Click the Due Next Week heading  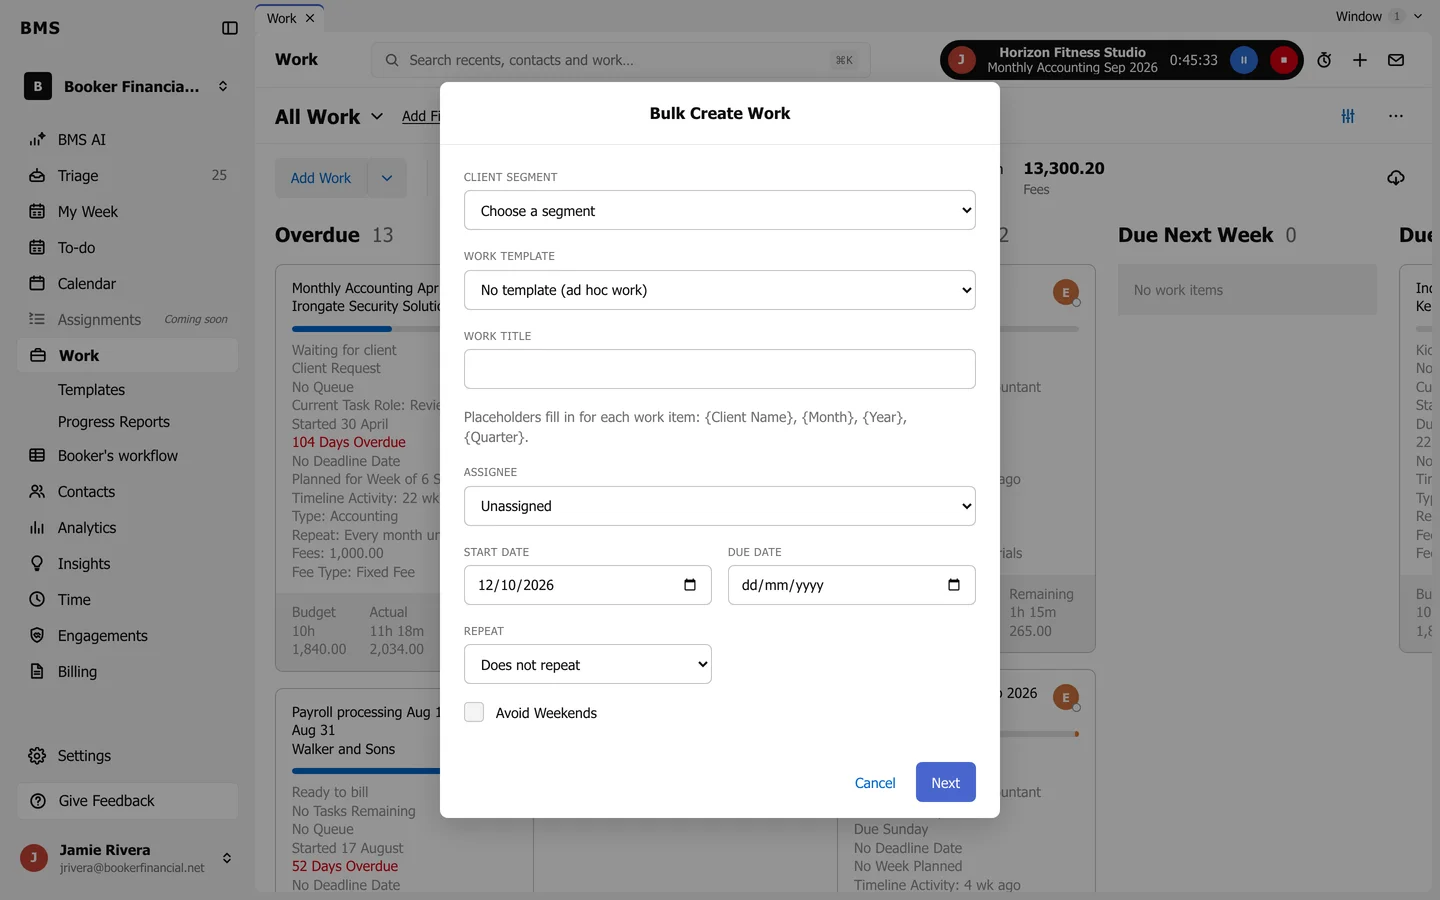point(1196,235)
